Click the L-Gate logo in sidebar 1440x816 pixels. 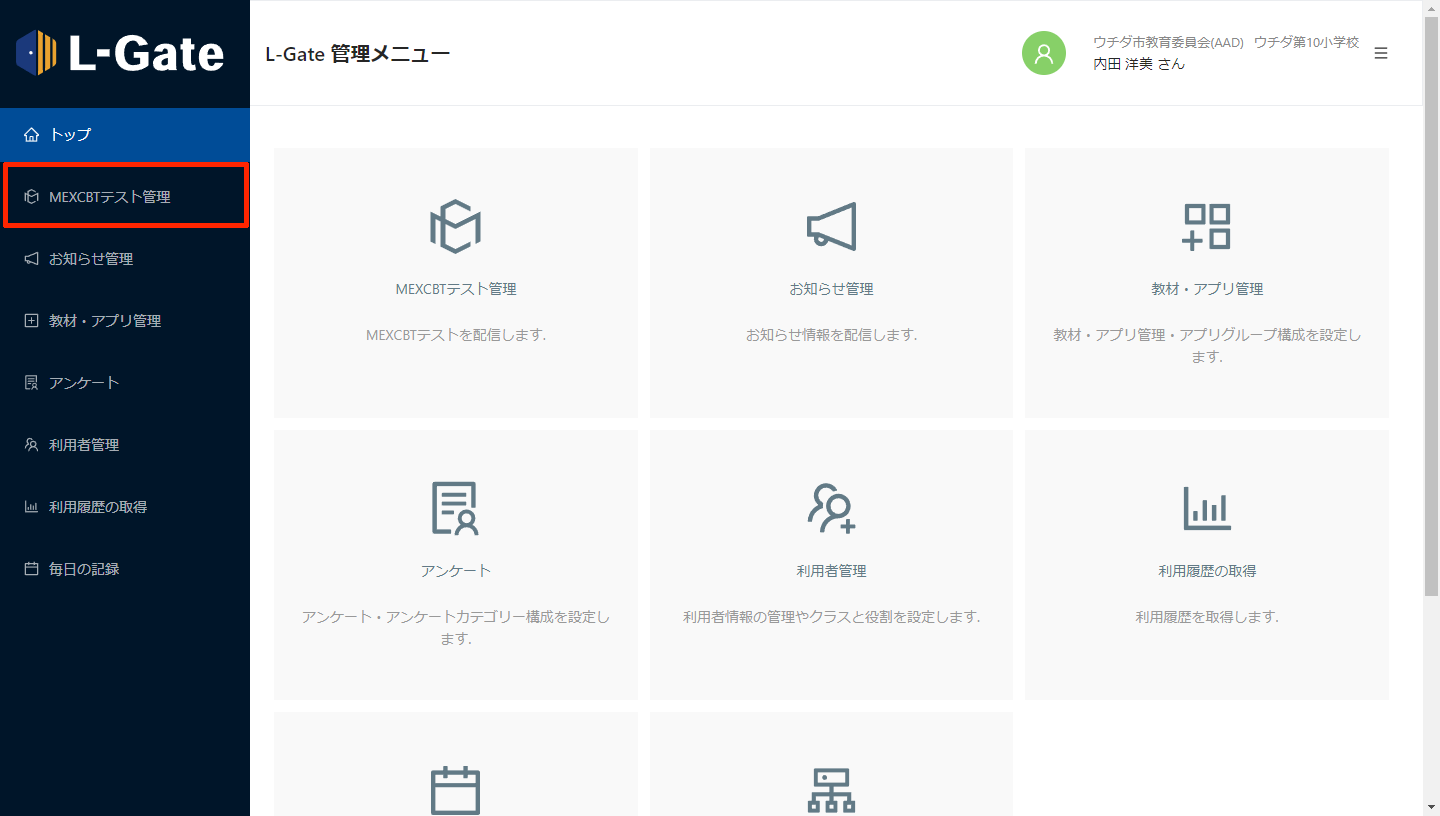120,52
